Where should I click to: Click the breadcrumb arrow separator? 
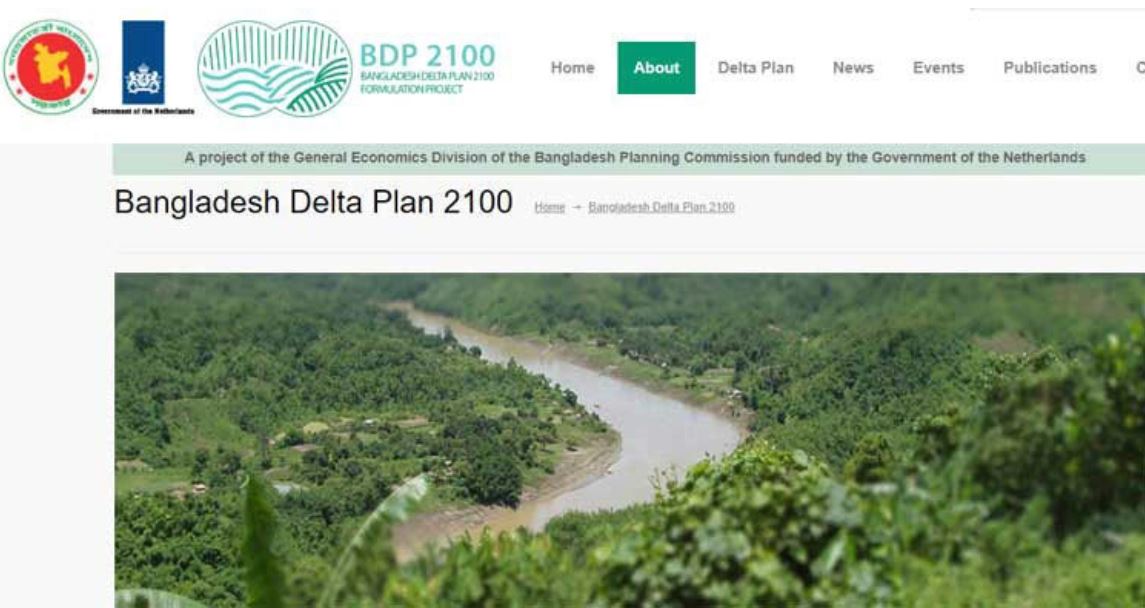pos(577,207)
